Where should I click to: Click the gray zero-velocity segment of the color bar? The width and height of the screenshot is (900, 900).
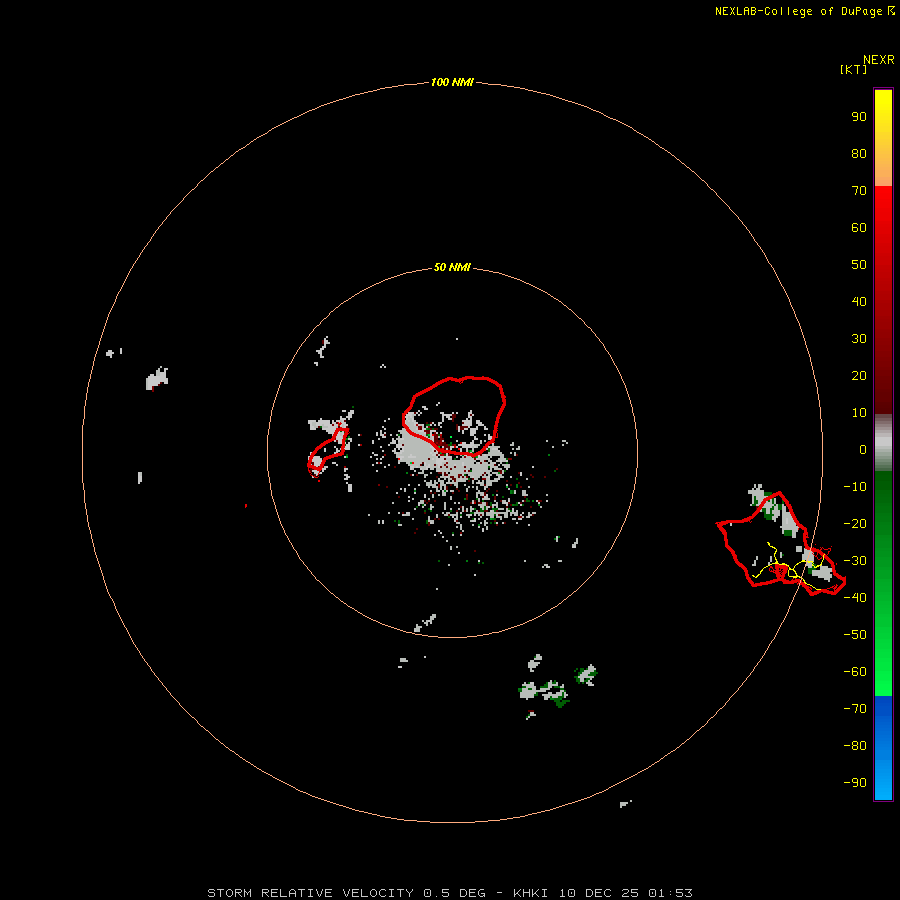pyautogui.click(x=883, y=443)
